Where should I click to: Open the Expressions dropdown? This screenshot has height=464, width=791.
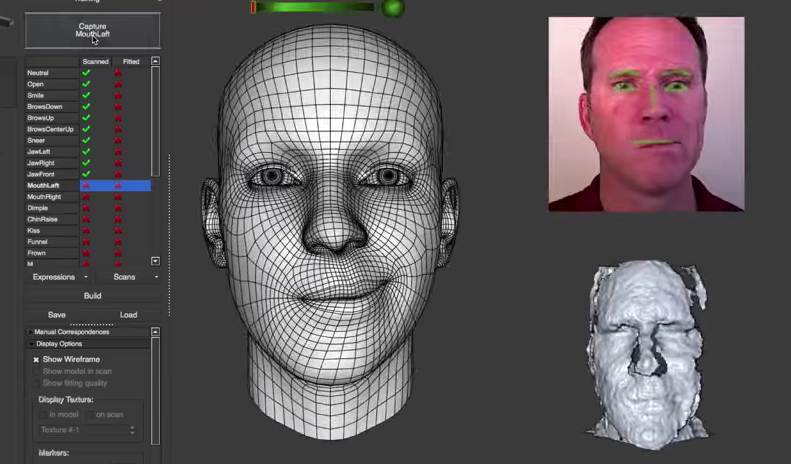coord(60,277)
